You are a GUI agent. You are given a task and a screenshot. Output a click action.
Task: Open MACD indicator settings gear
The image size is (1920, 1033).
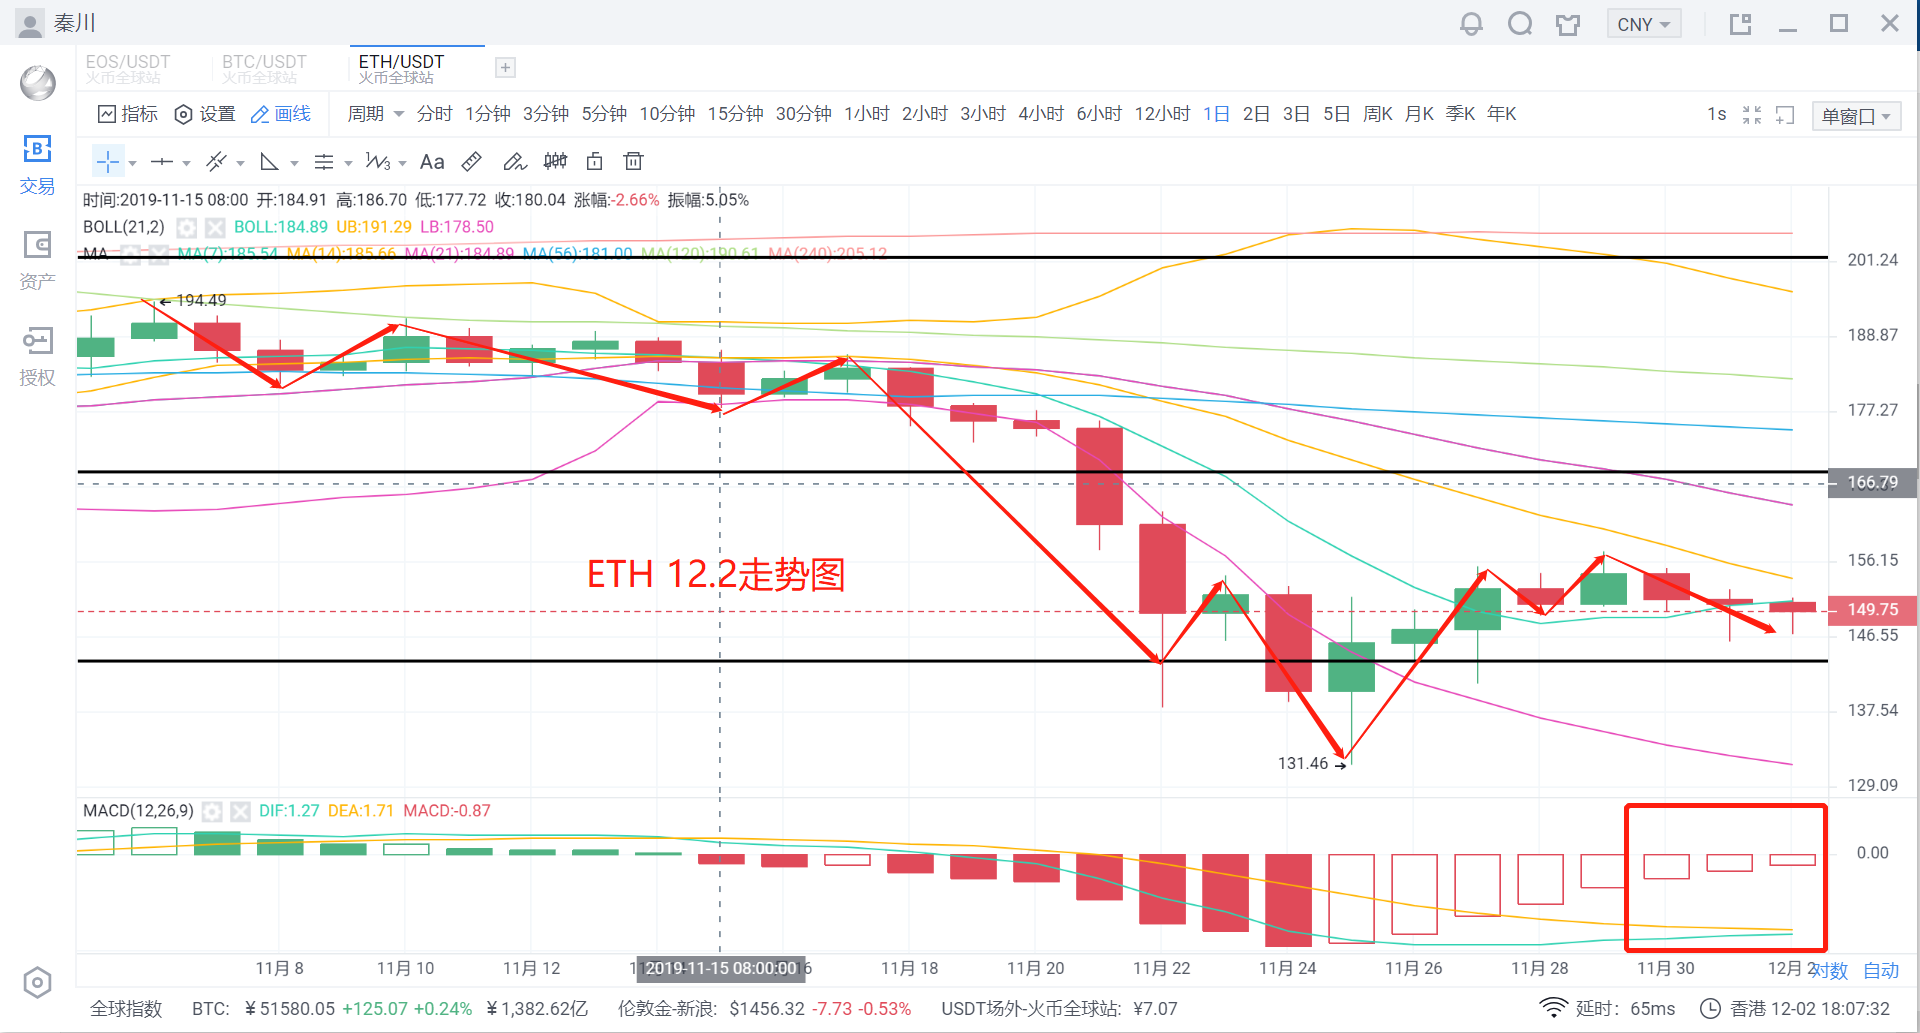[212, 811]
